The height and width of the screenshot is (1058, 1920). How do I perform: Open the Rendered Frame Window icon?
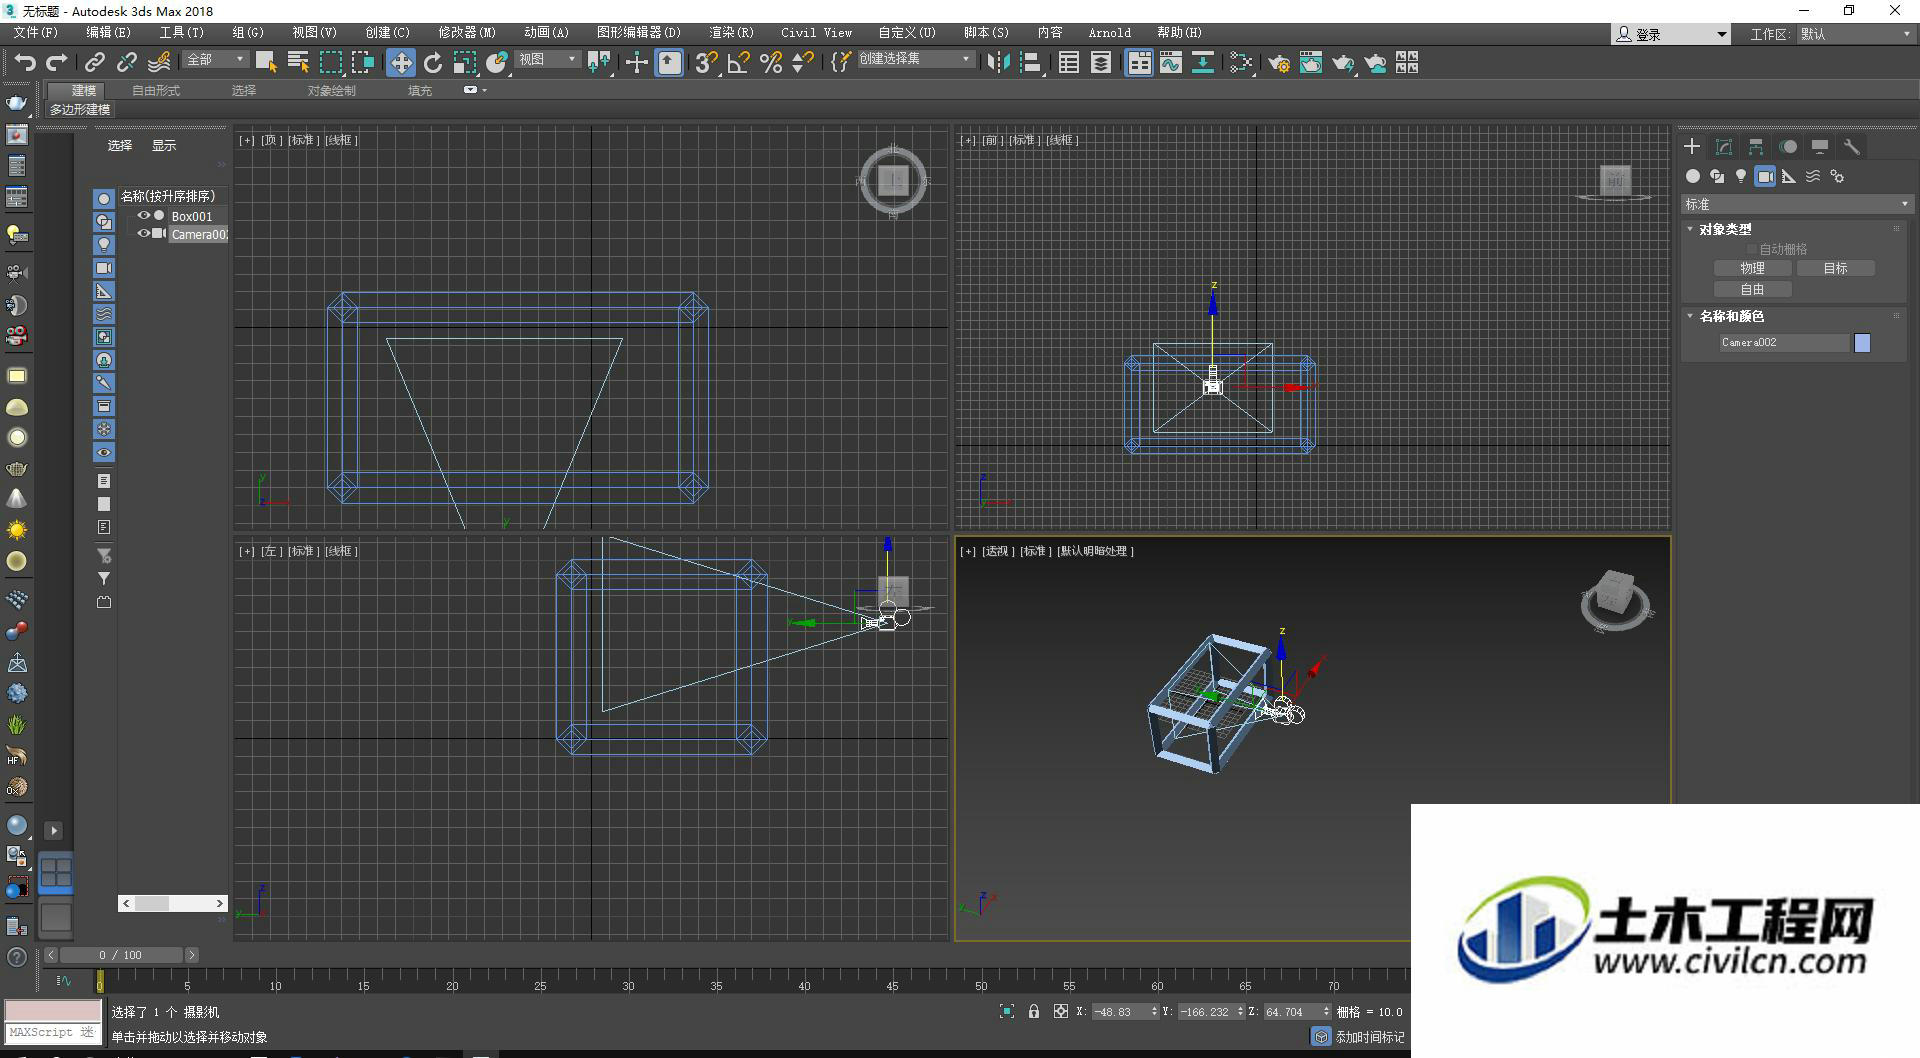1311,62
